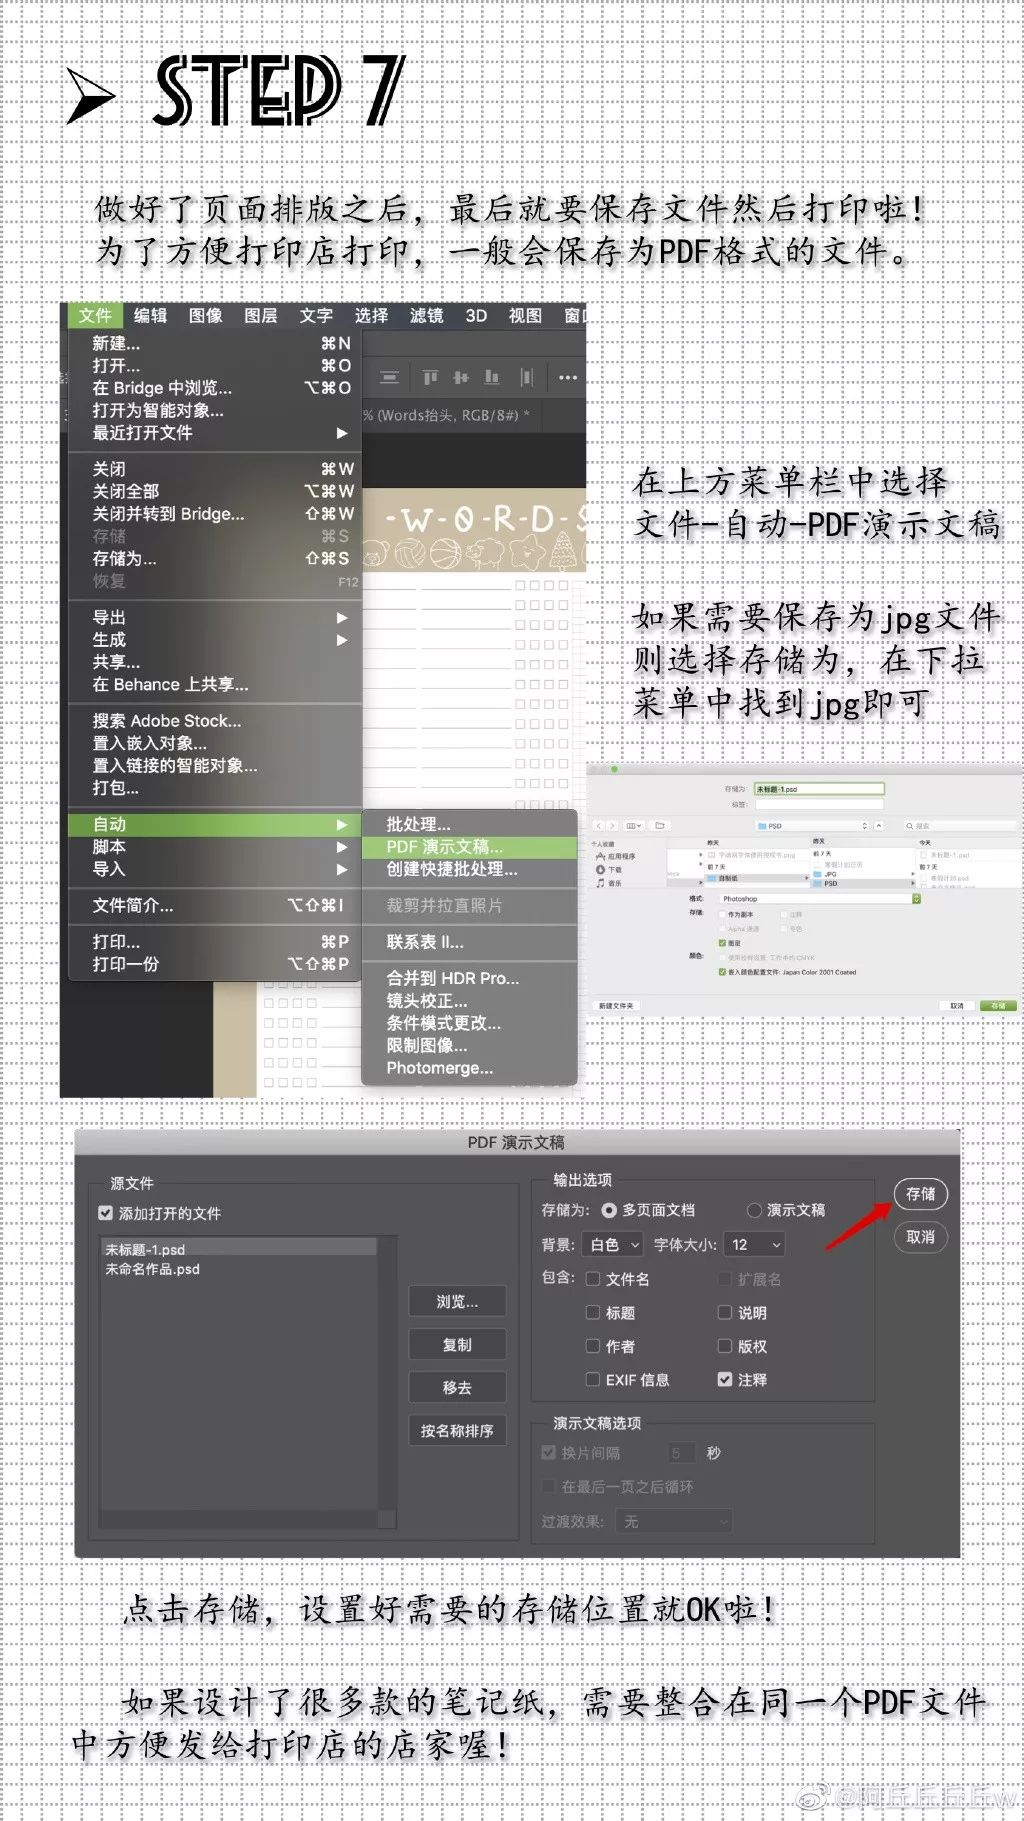The image size is (1024, 1821).
Task: Open the 过渡效果 dropdown
Action: (675, 1521)
